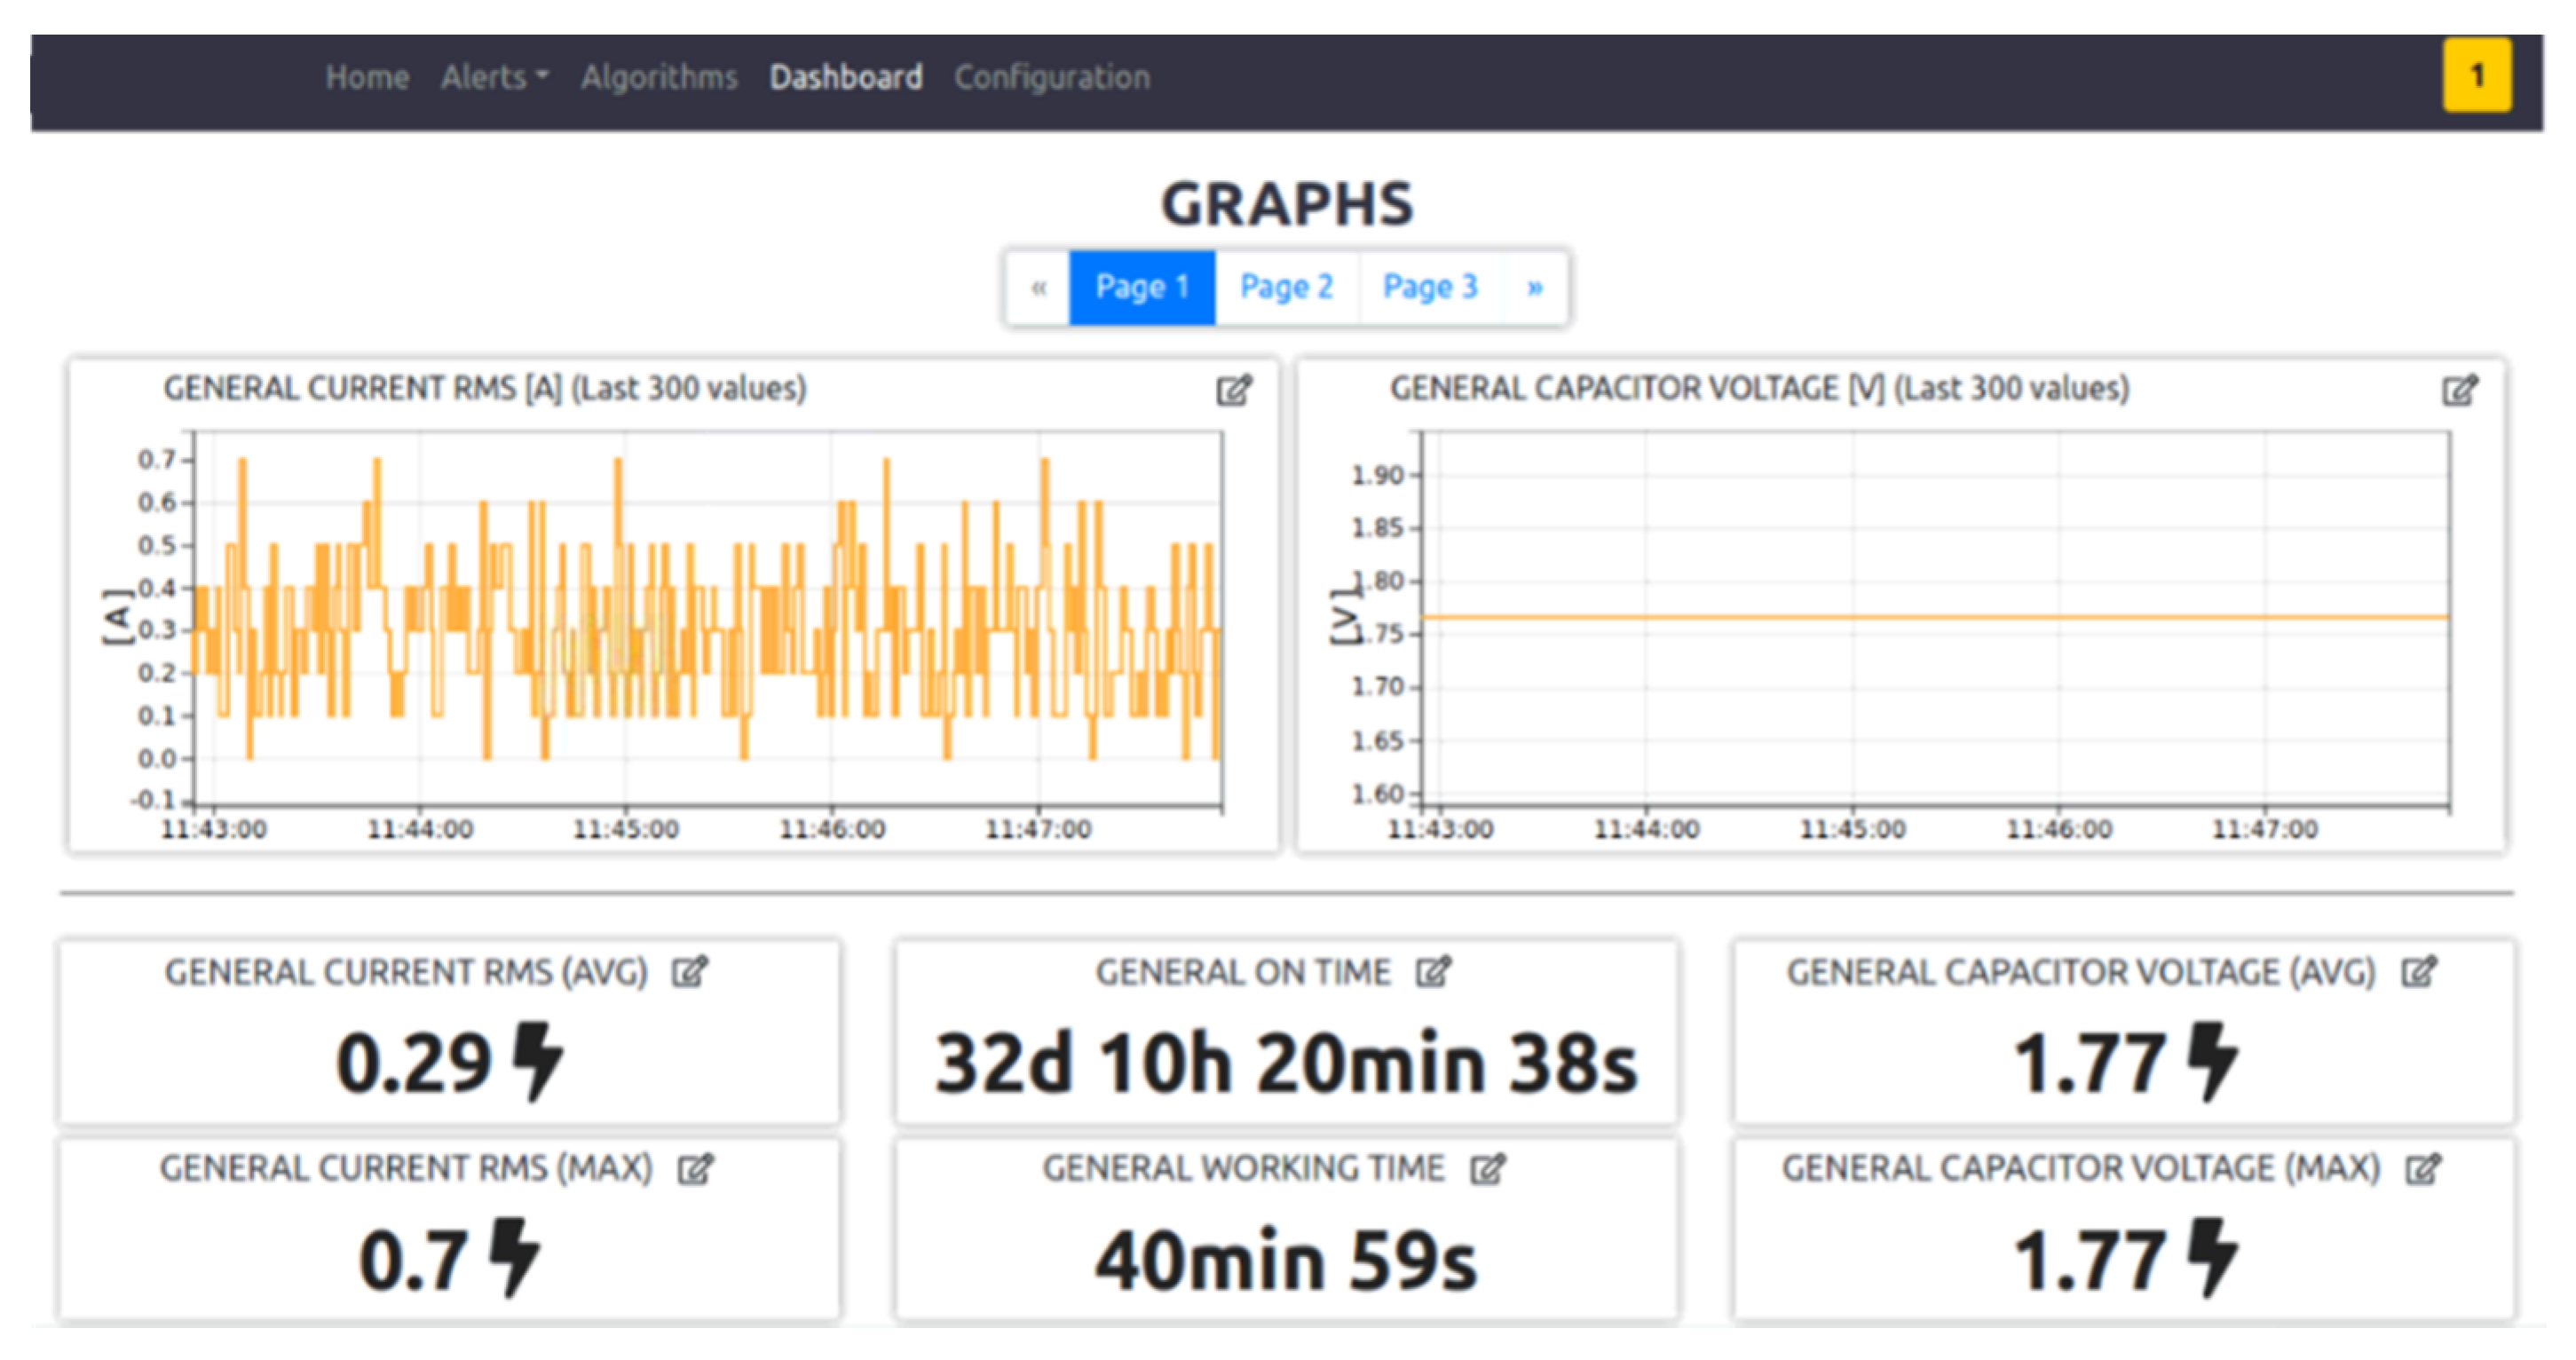This screenshot has height=1360, width=2576.
Task: Edit the General Capacitor Voltage (MAX) card
Action: pos(2423,1168)
